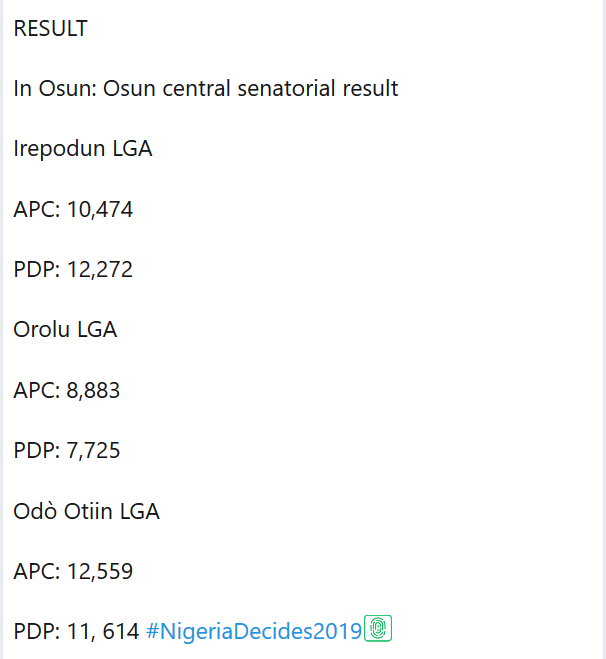Click the PDP label beside 12,272

[34, 270]
